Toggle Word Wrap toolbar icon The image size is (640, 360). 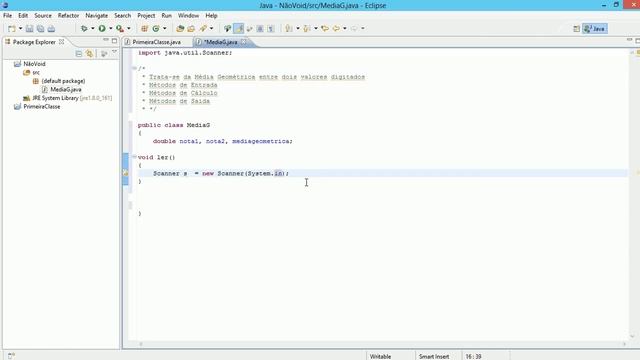(x=249, y=29)
